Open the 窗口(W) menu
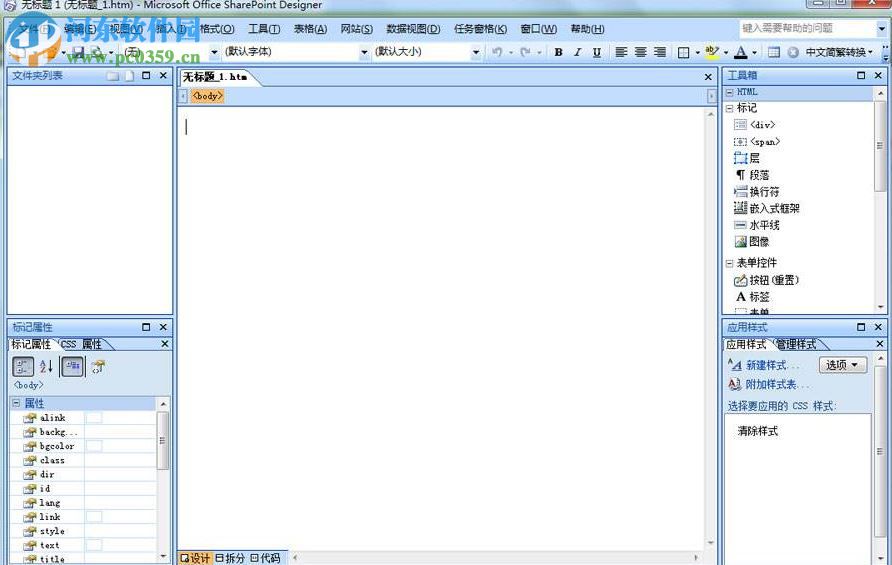892x565 pixels. coord(538,28)
